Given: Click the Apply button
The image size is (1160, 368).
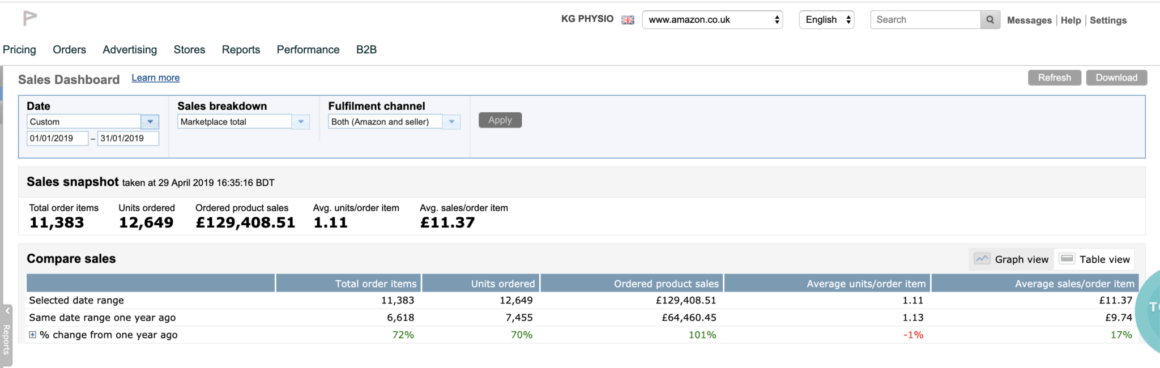Looking at the screenshot, I should pyautogui.click(x=500, y=120).
